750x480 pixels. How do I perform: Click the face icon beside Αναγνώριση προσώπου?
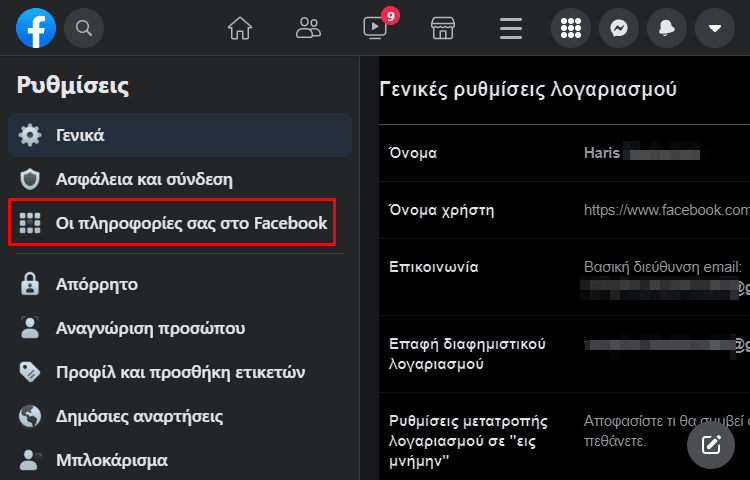point(30,328)
